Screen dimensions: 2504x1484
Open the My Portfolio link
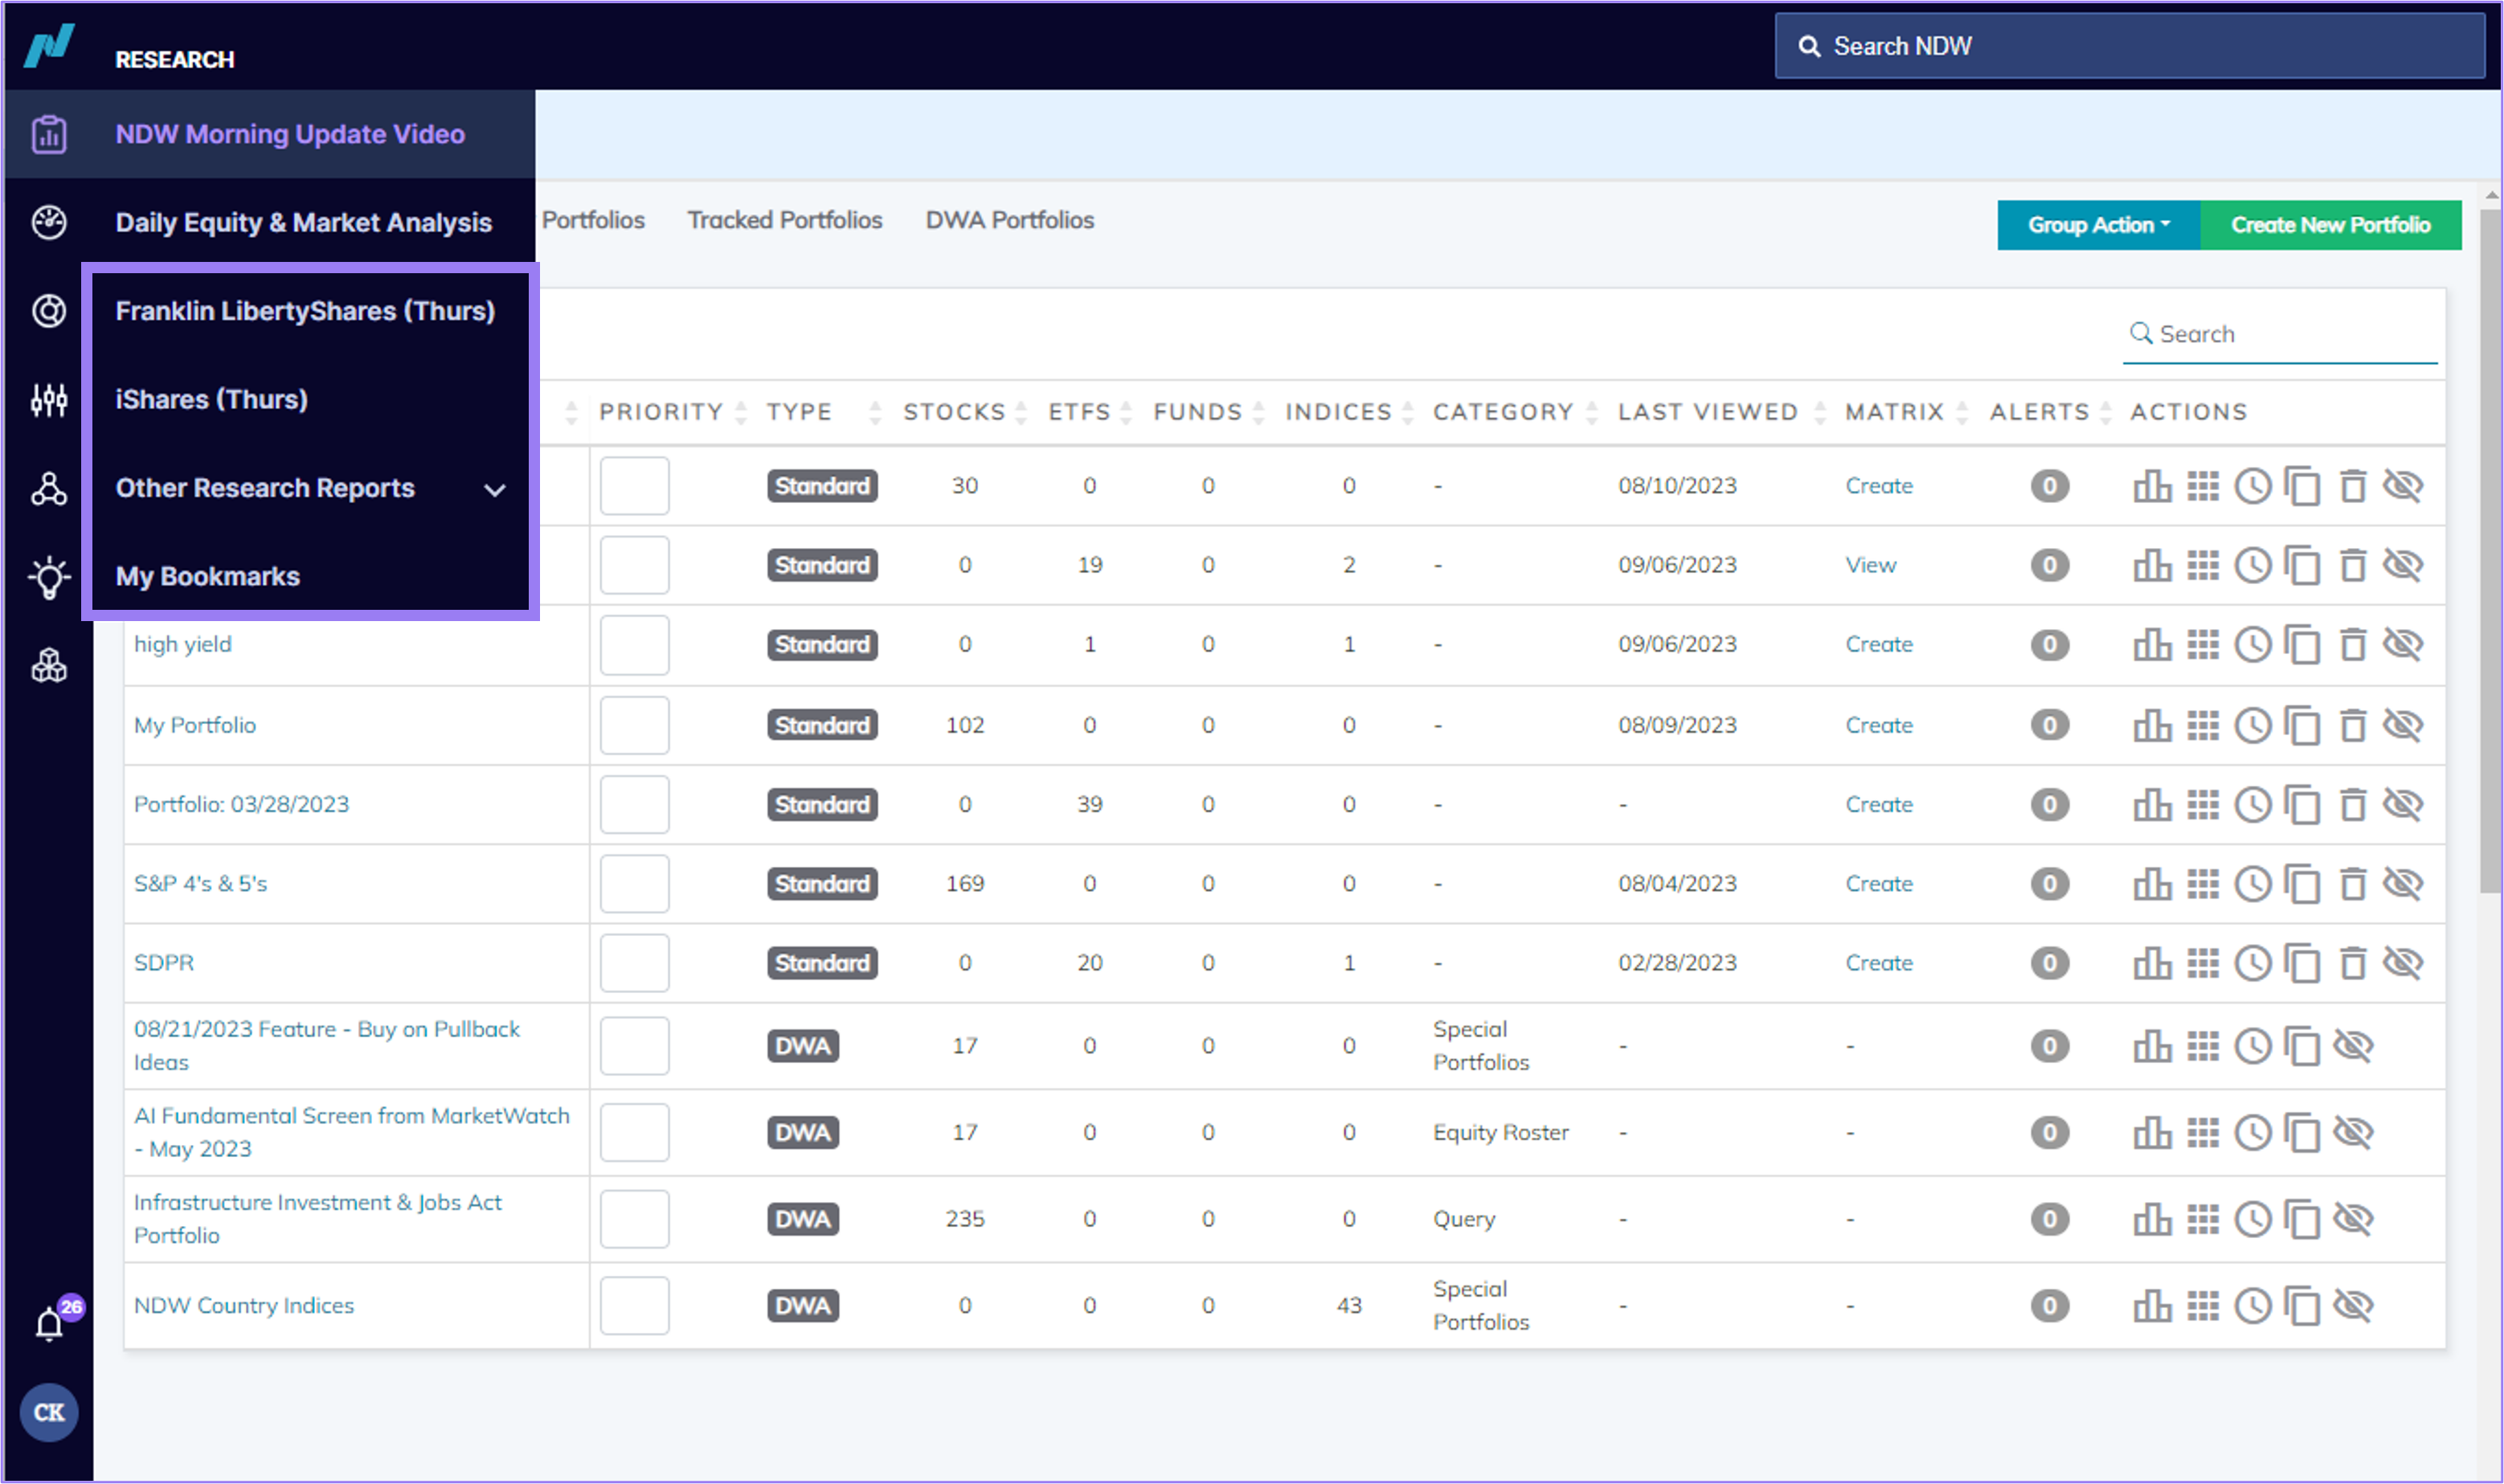[x=195, y=725]
